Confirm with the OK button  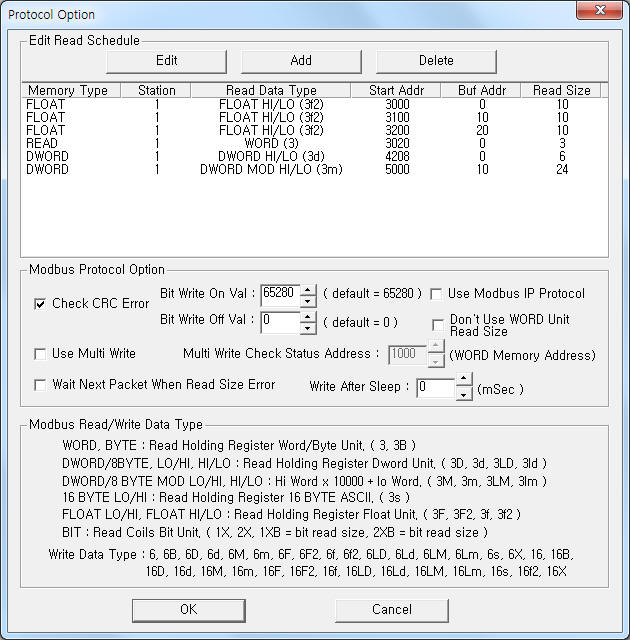(x=189, y=610)
